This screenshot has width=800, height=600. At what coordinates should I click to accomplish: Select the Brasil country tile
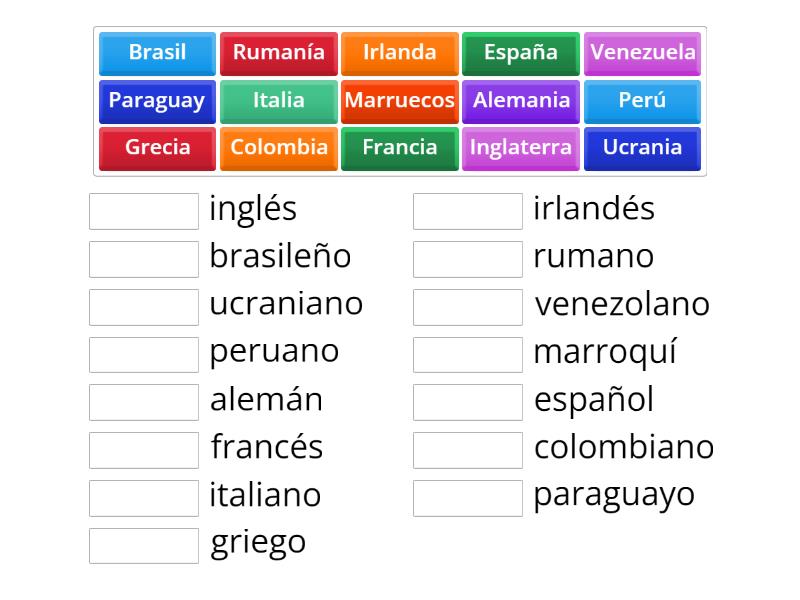pyautogui.click(x=156, y=53)
